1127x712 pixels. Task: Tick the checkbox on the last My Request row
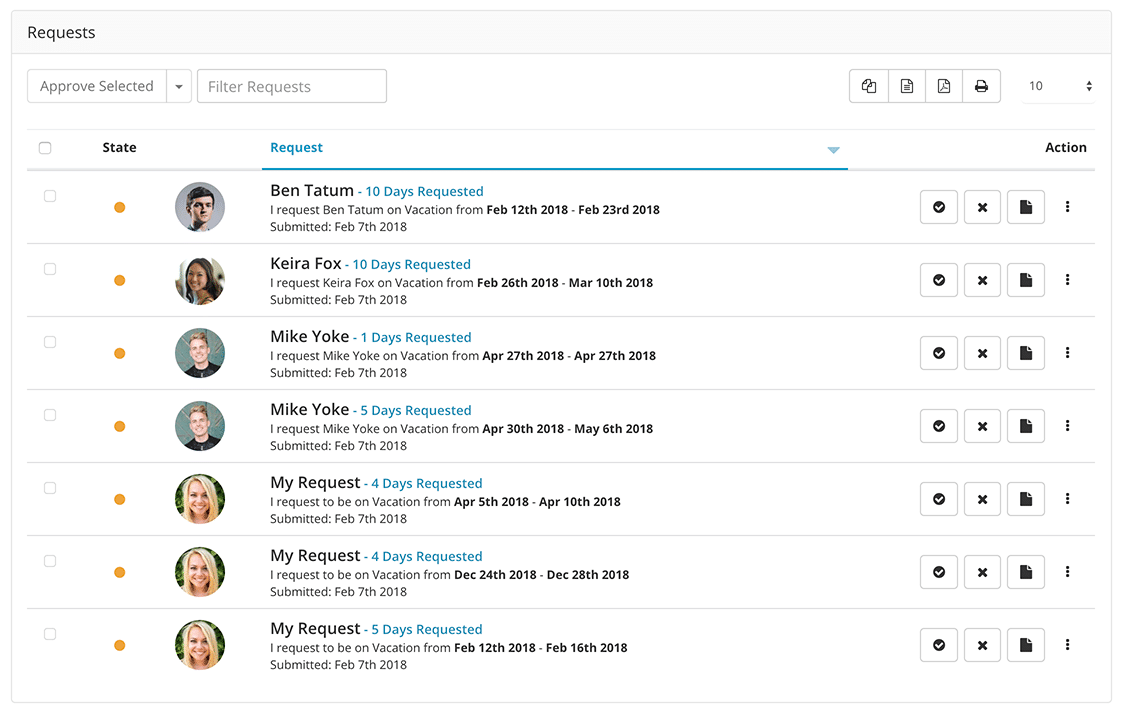point(50,633)
